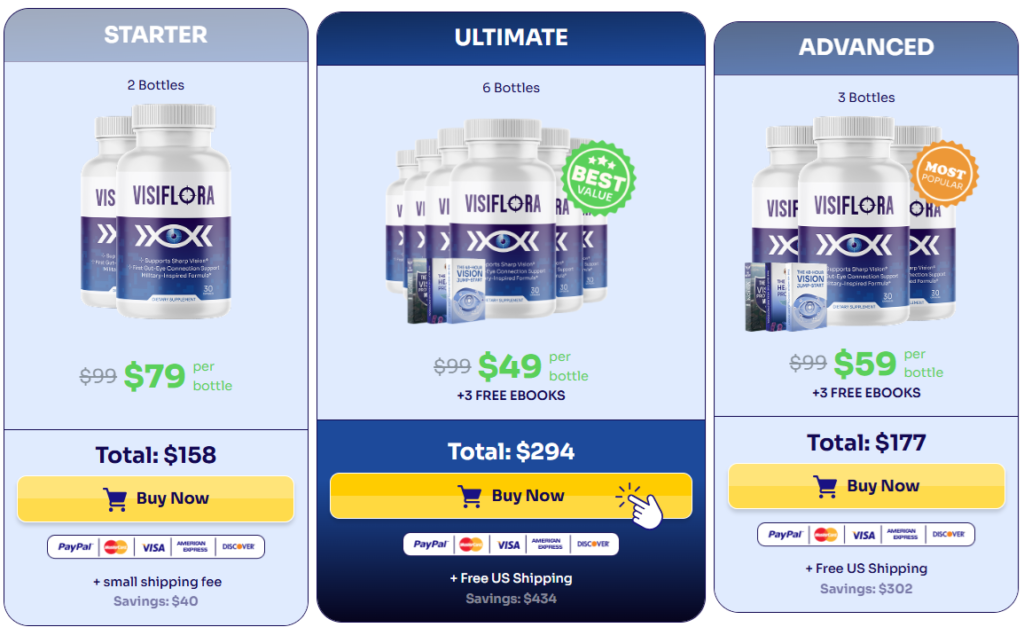1024x635 pixels.
Task: Click Buy Now in Ultimate plan
Action: click(511, 496)
